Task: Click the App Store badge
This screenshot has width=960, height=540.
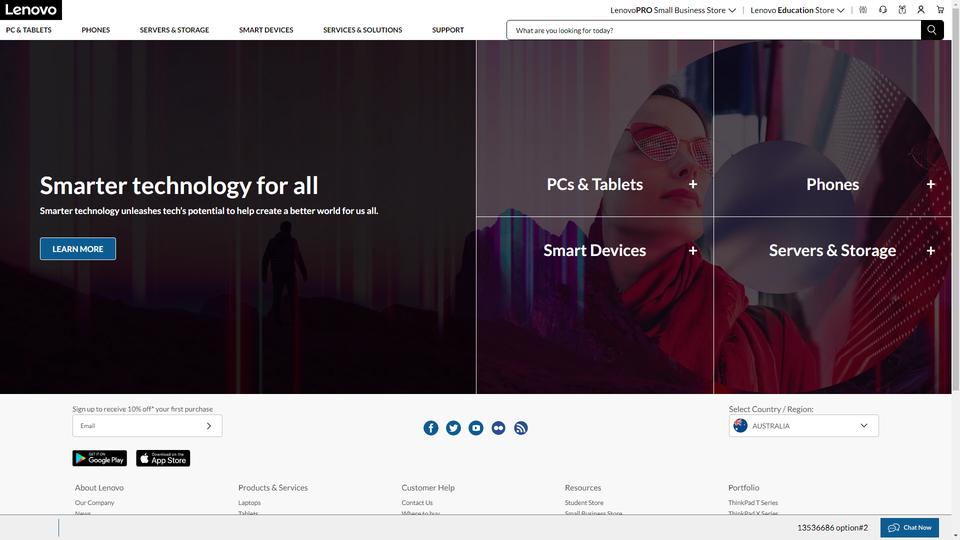Action: pos(163,458)
